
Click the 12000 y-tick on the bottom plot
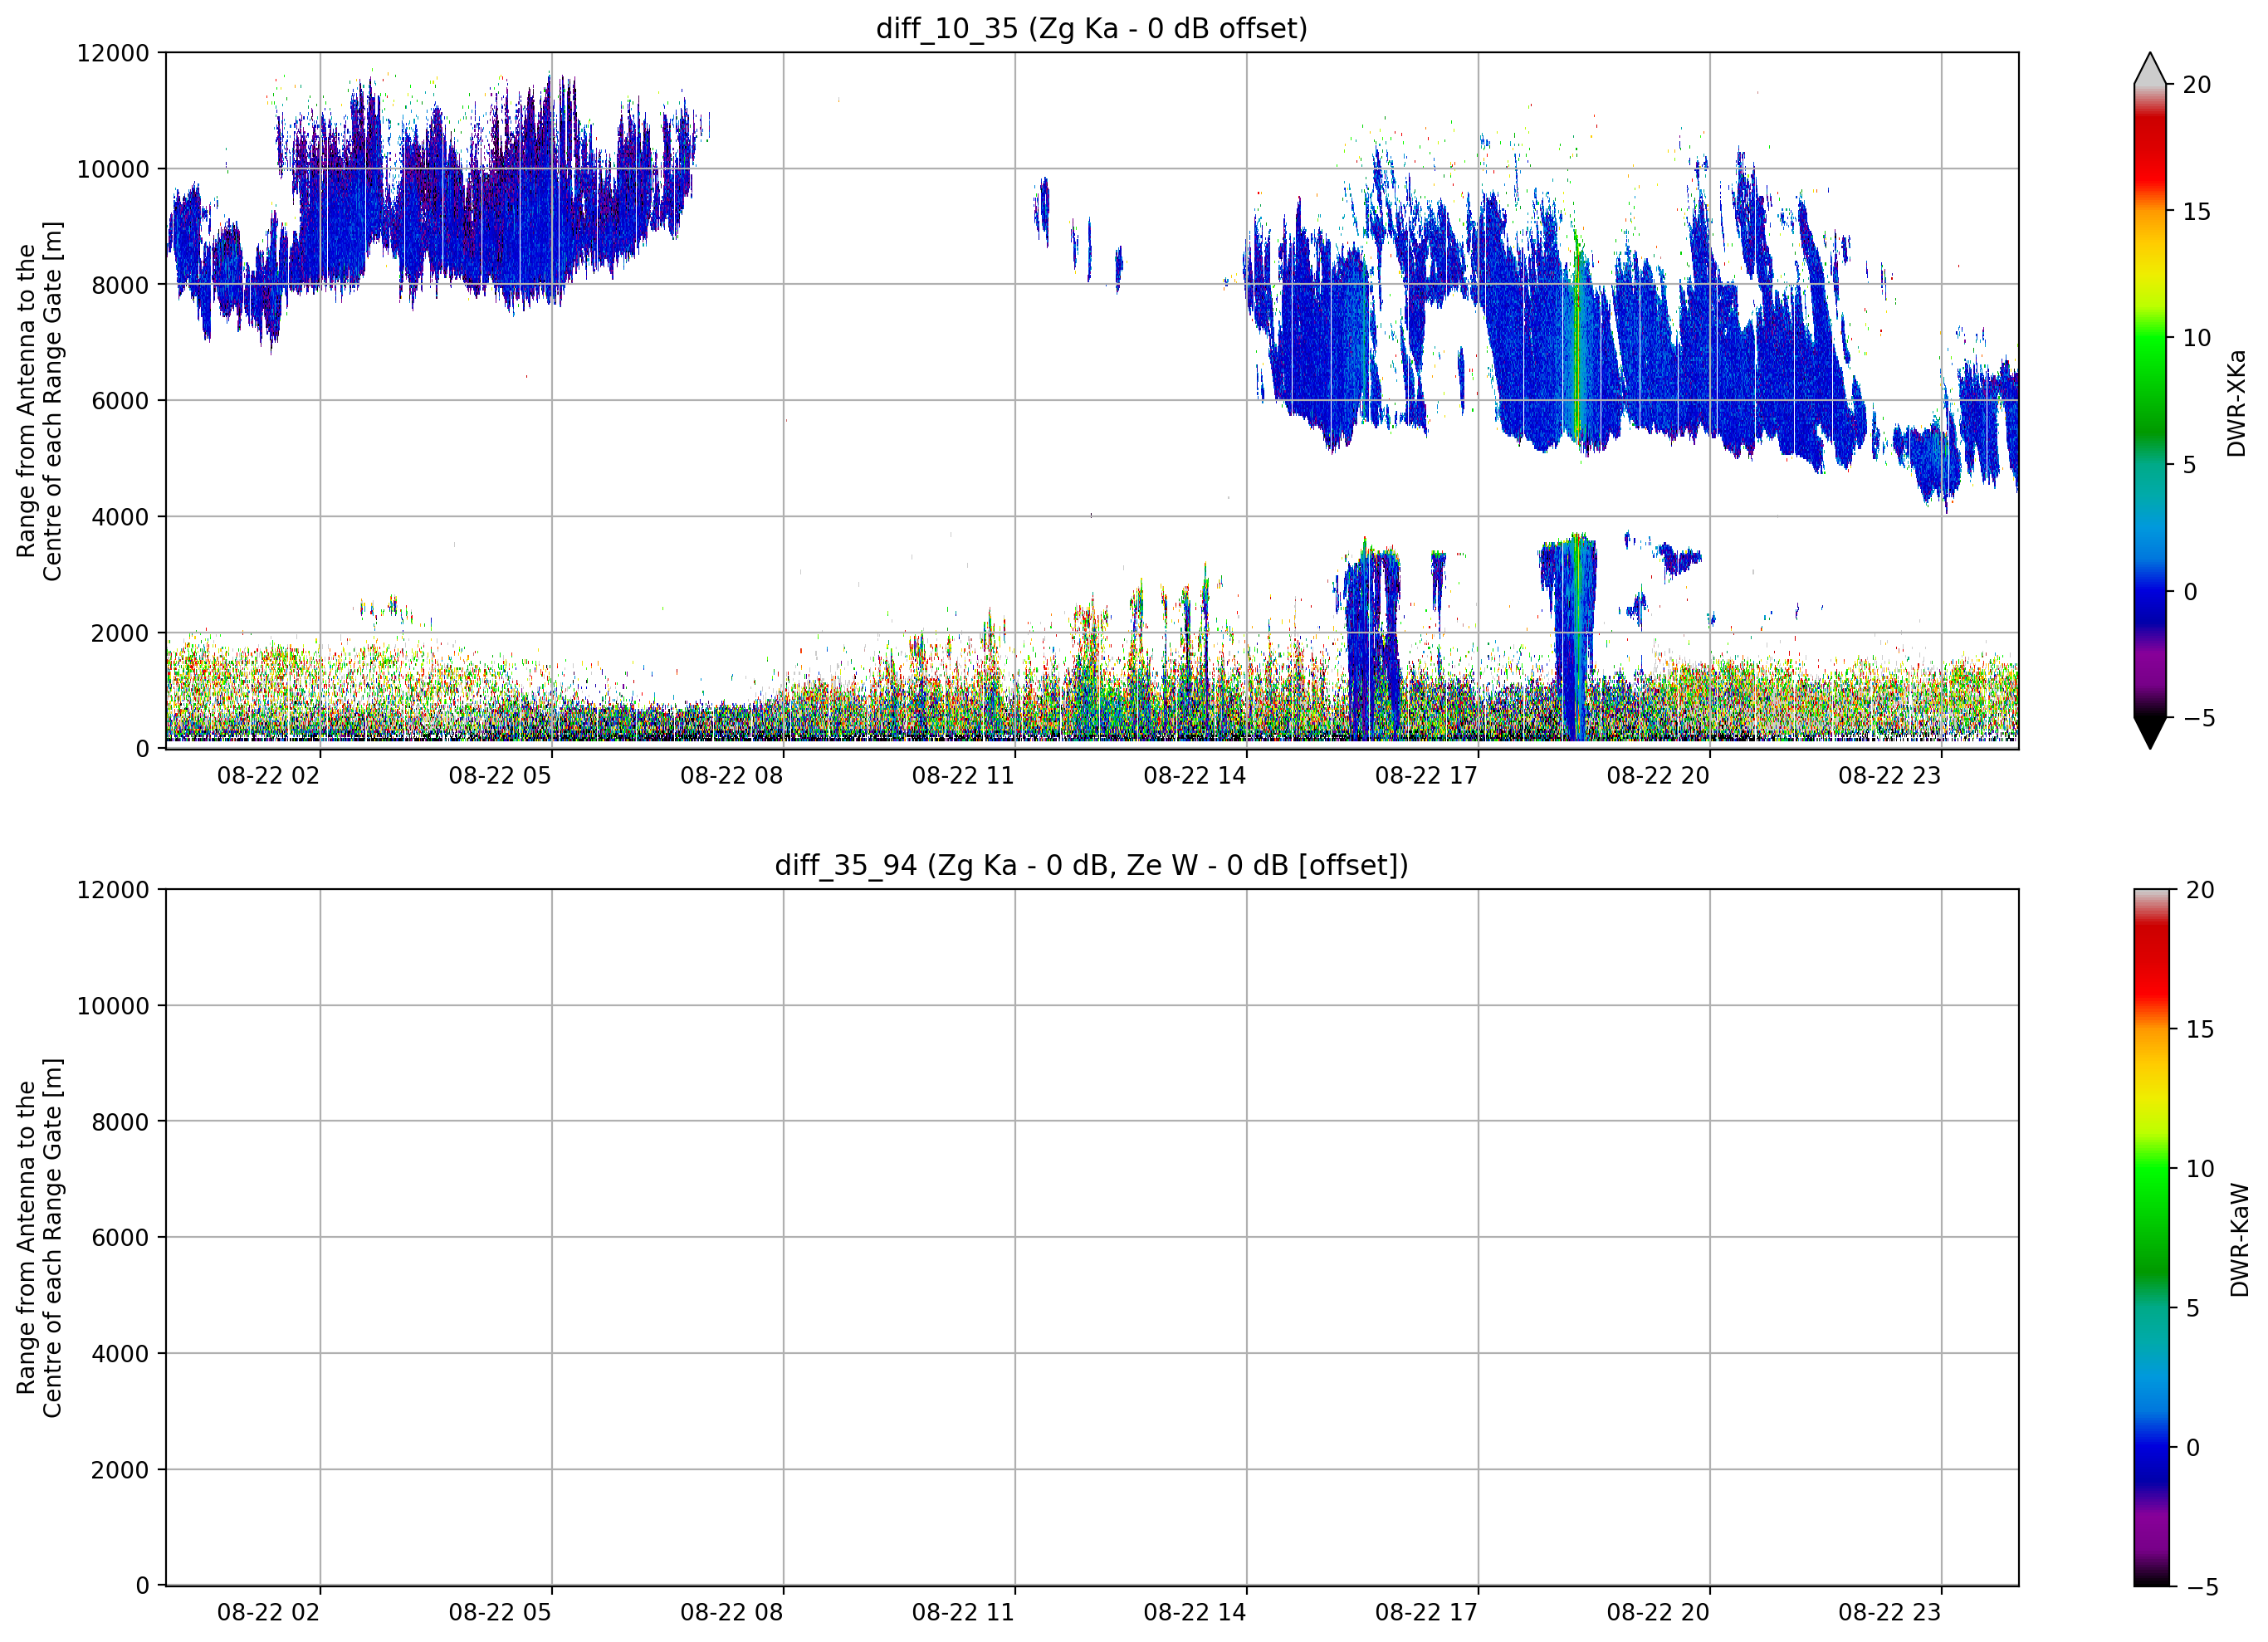tap(113, 890)
